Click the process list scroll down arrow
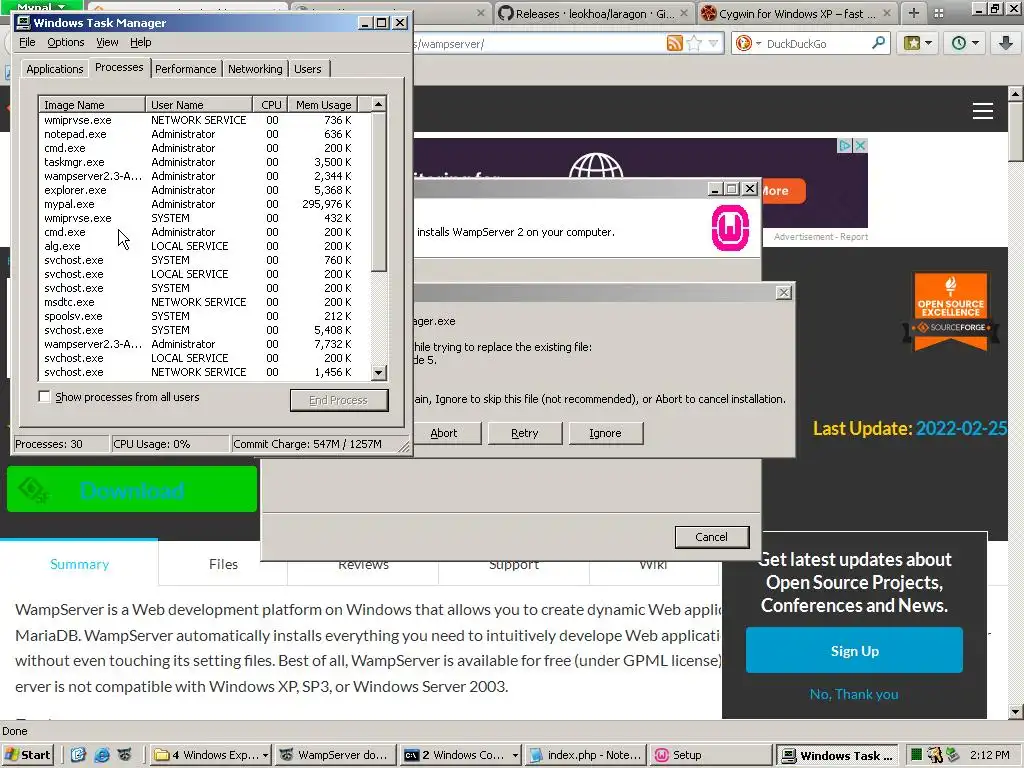 pos(379,373)
